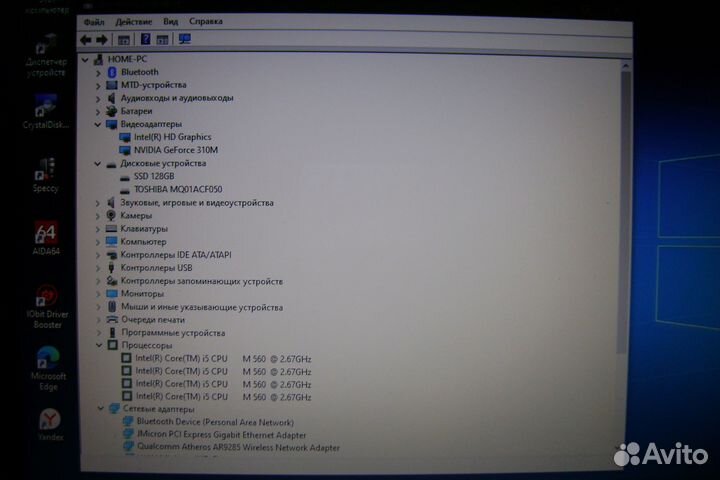
Task: Expand the Bluetooth category
Action: [x=98, y=73]
